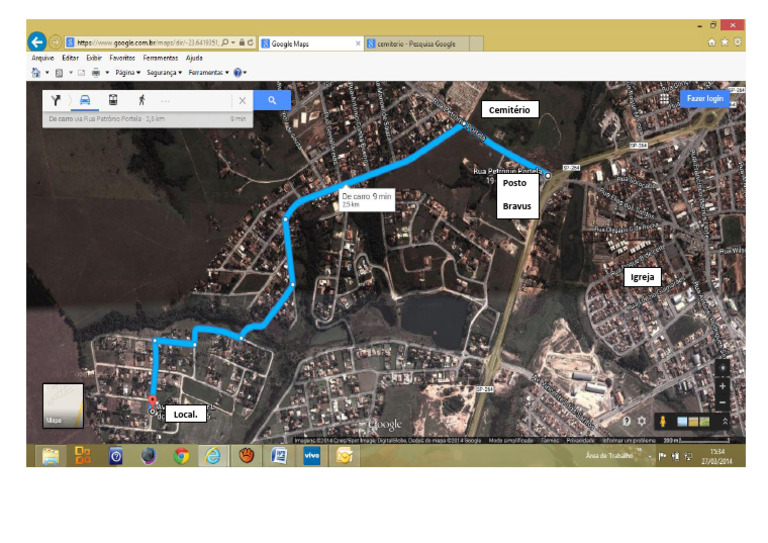768x543 pixels.
Task: Open the Ferramentas menu in menu bar
Action: click(160, 58)
